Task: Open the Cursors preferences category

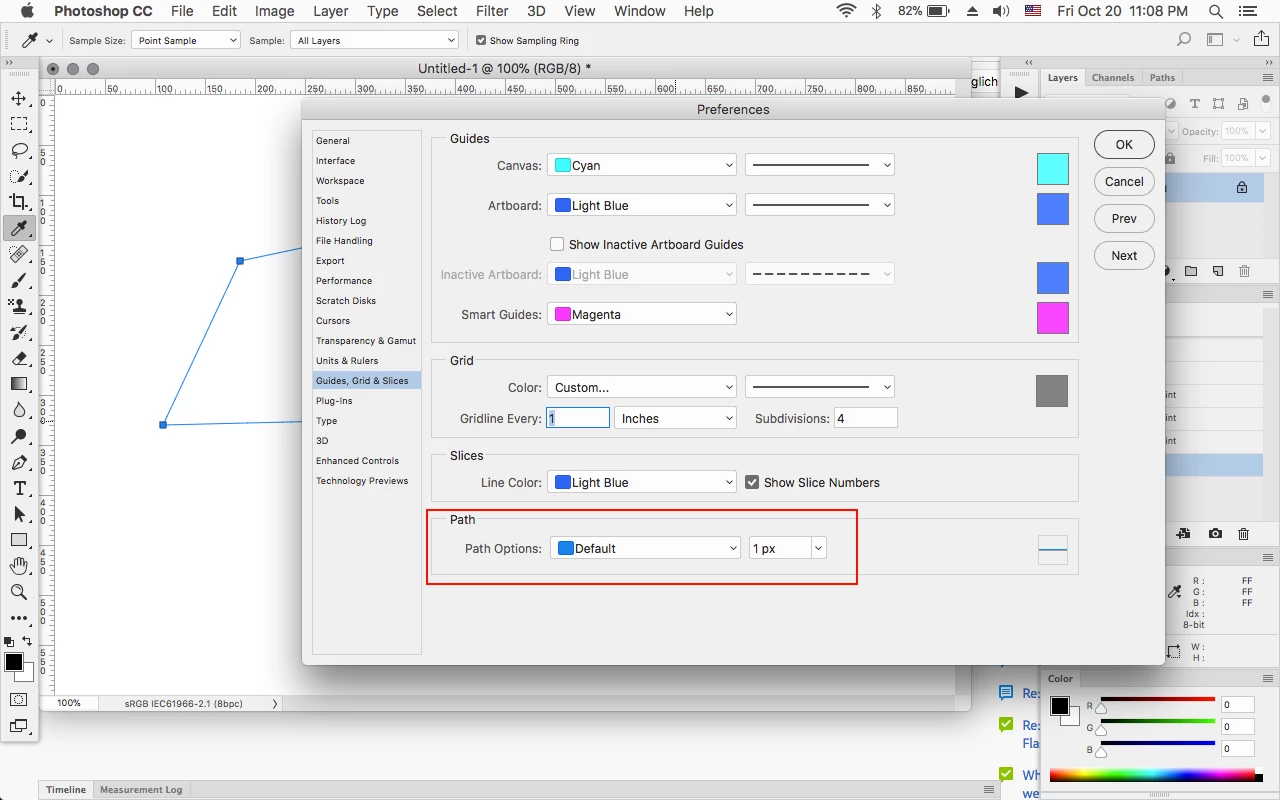Action: (333, 321)
